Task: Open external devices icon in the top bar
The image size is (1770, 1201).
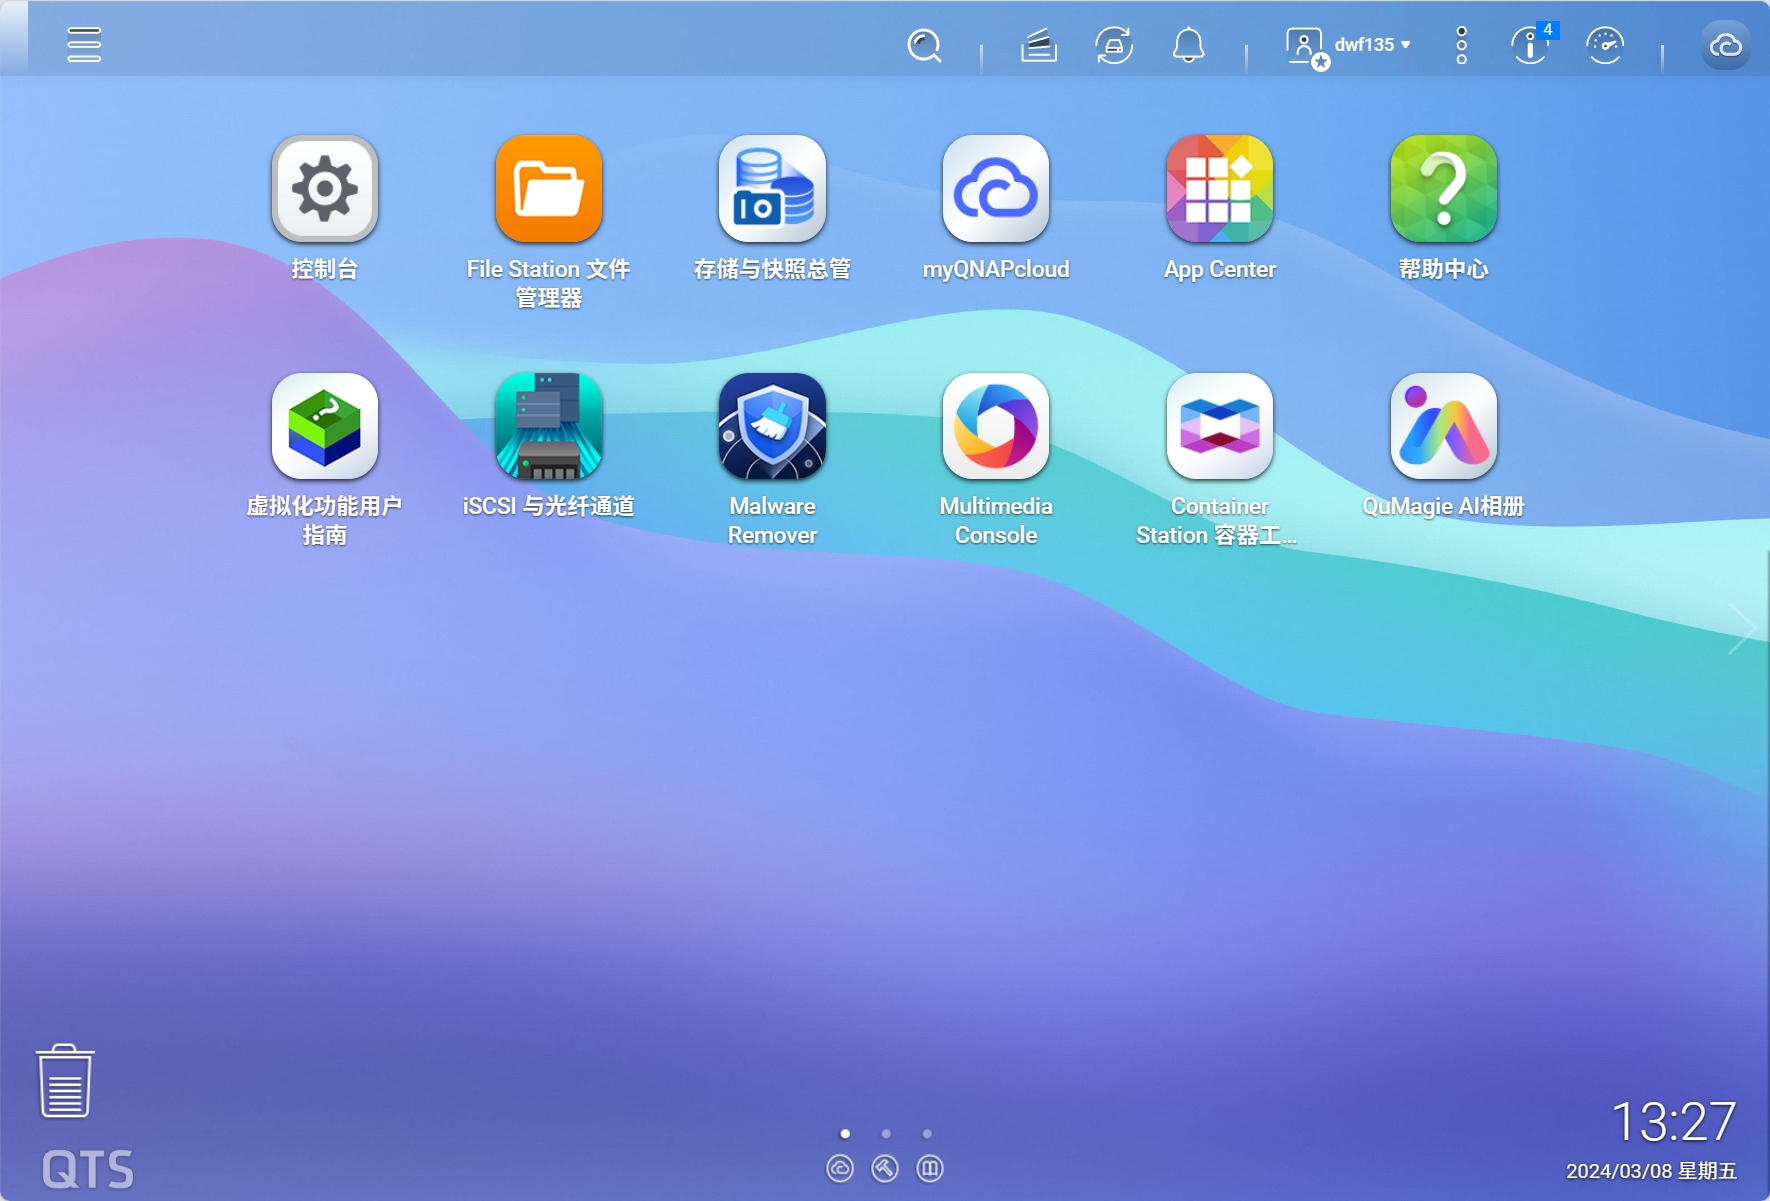Action: [x=1114, y=45]
